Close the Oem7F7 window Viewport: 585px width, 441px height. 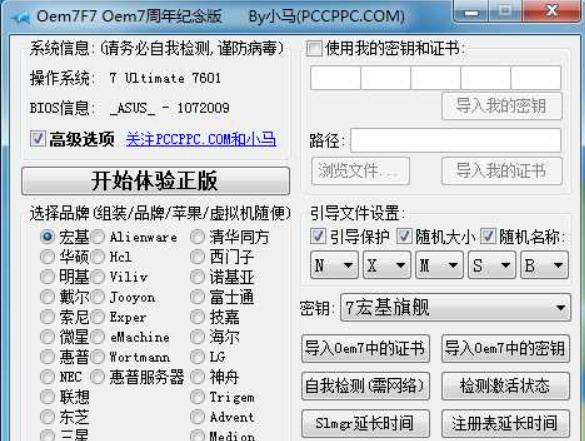pyautogui.click(x=551, y=11)
